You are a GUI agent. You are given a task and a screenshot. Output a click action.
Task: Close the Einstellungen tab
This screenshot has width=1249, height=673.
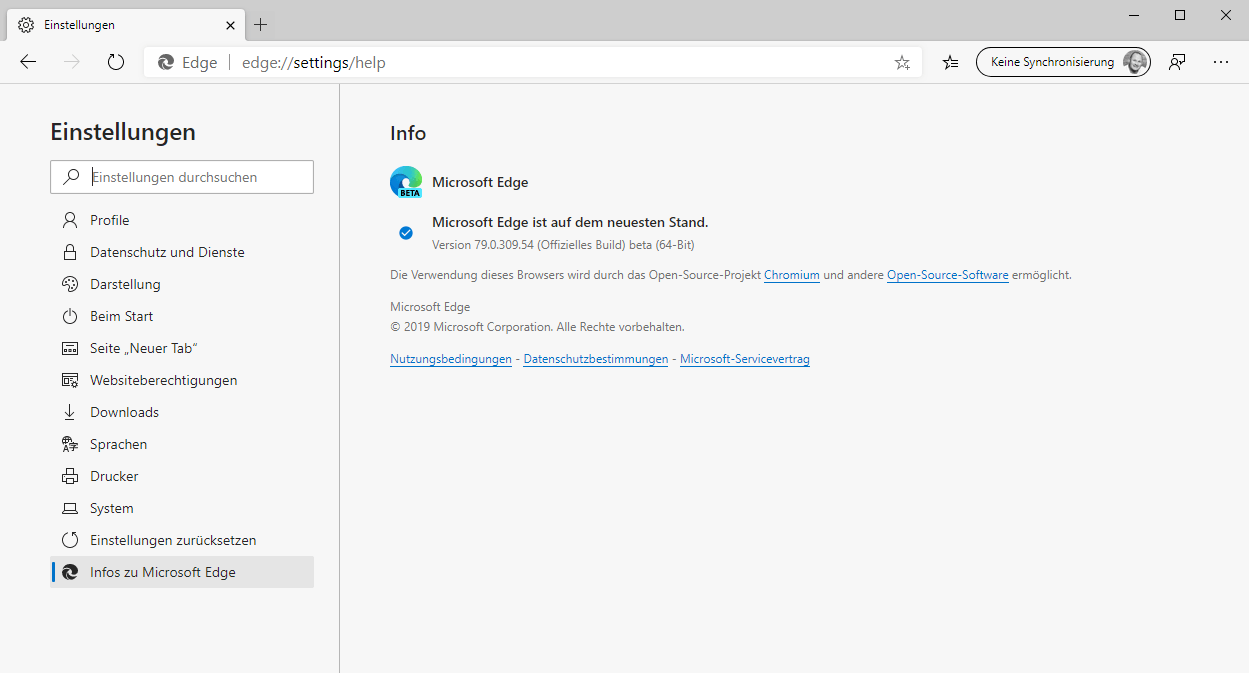coord(230,24)
